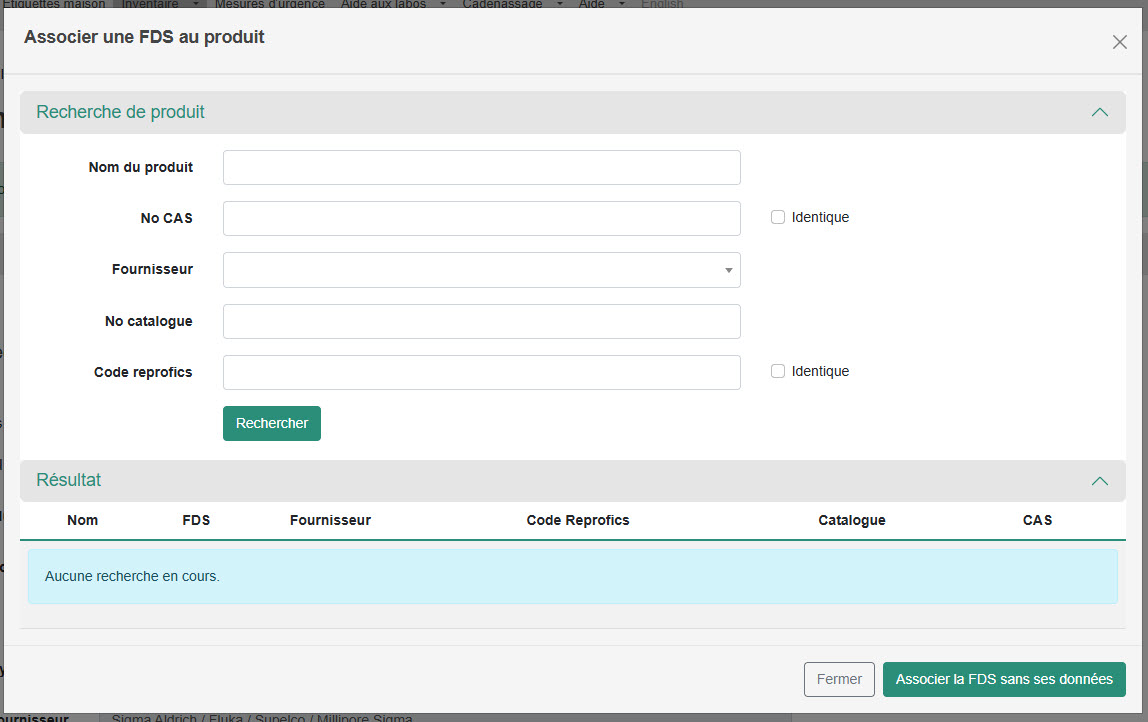Click the Aucune recherche en cours message
1148x722 pixels.
132,576
